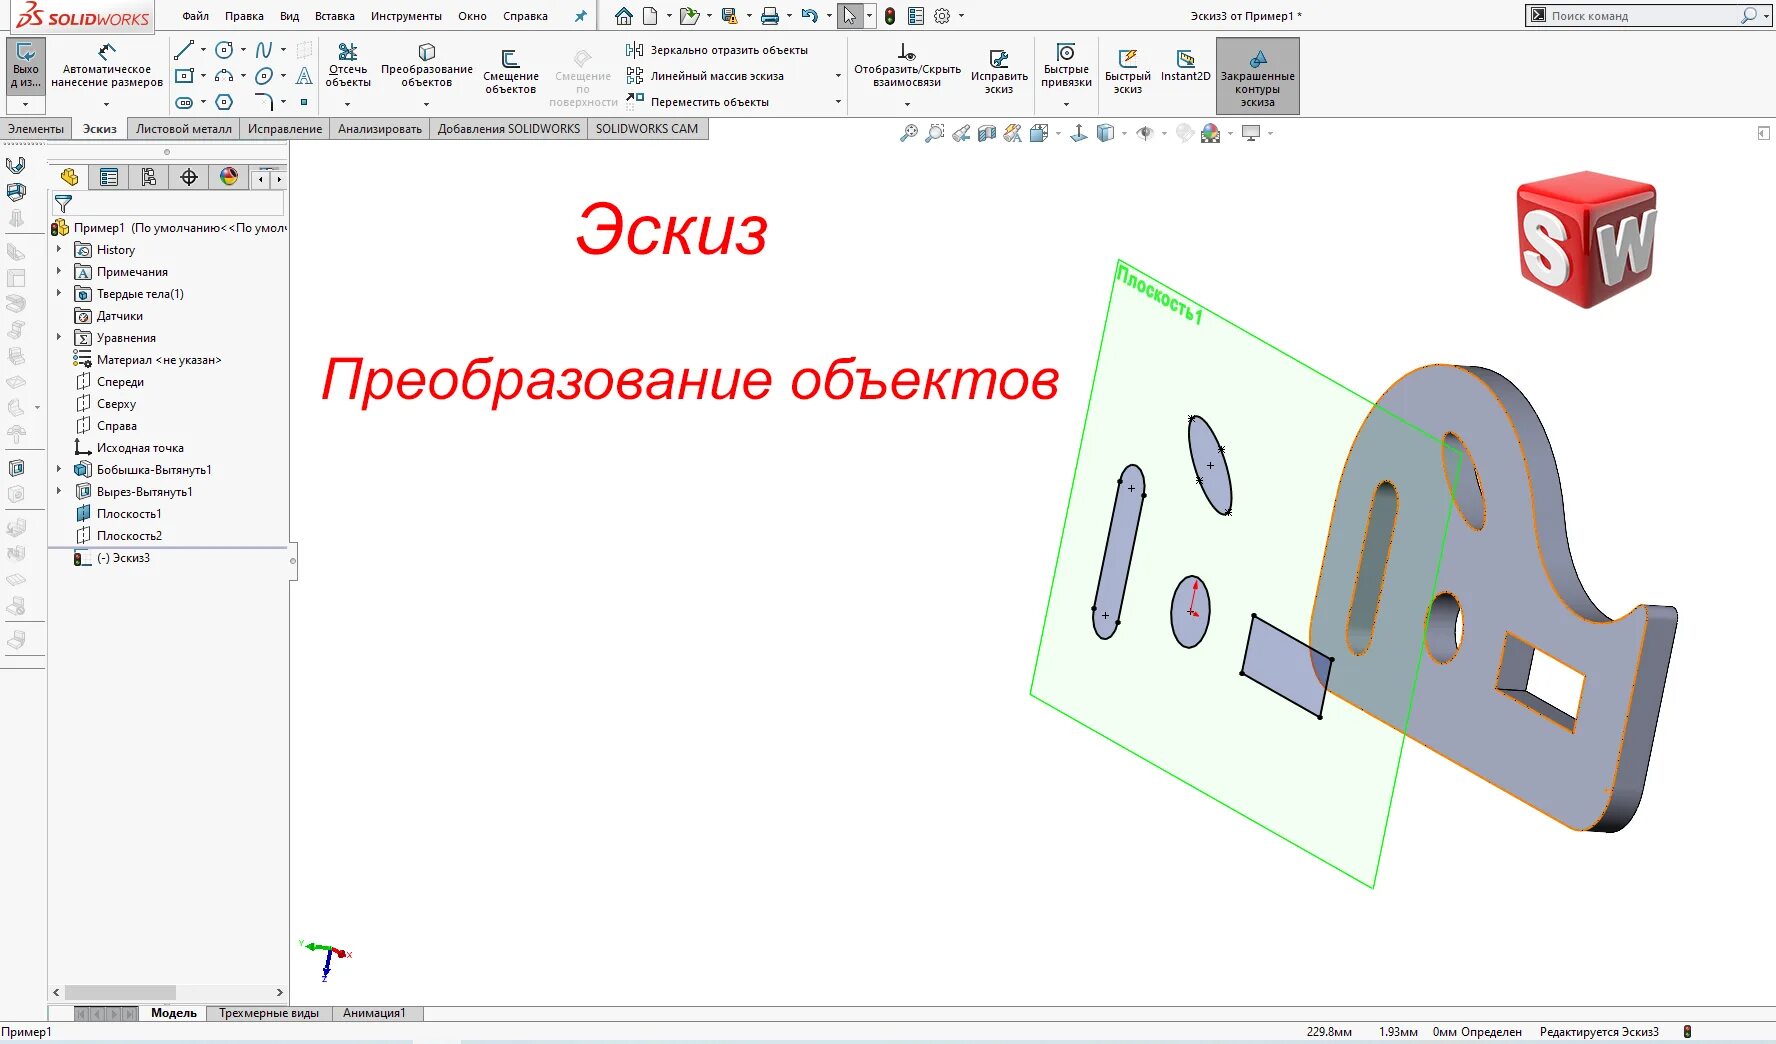
Task: Select the Arc sketch tool
Action: (x=225, y=76)
